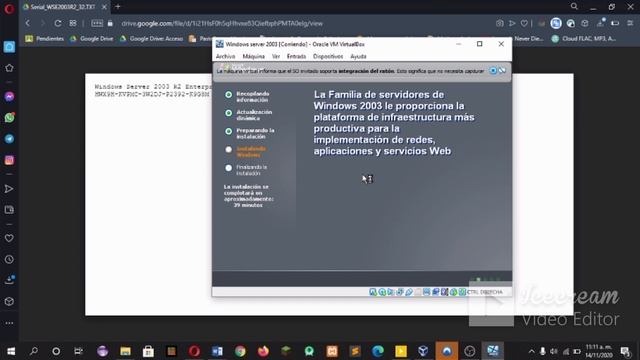
Task: Open the Google Drive bookmark
Action: coord(91,39)
